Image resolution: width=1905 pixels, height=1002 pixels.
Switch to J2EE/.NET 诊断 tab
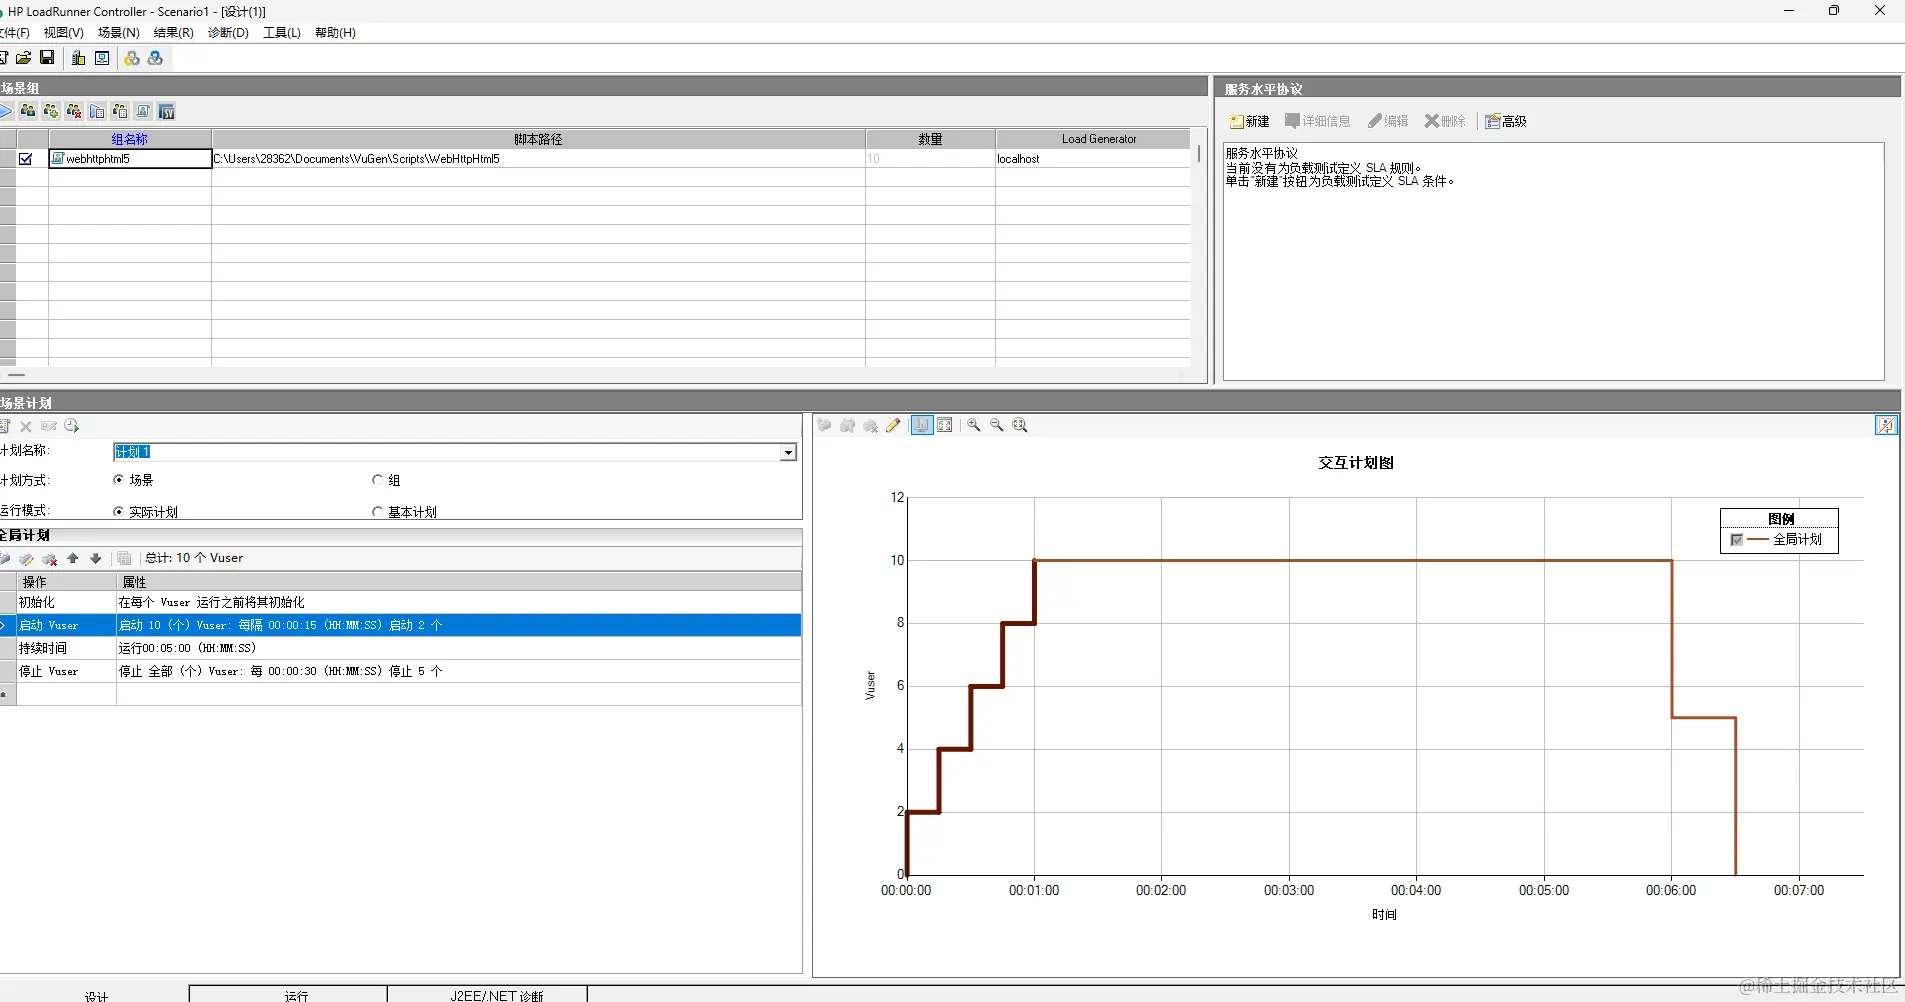487,995
